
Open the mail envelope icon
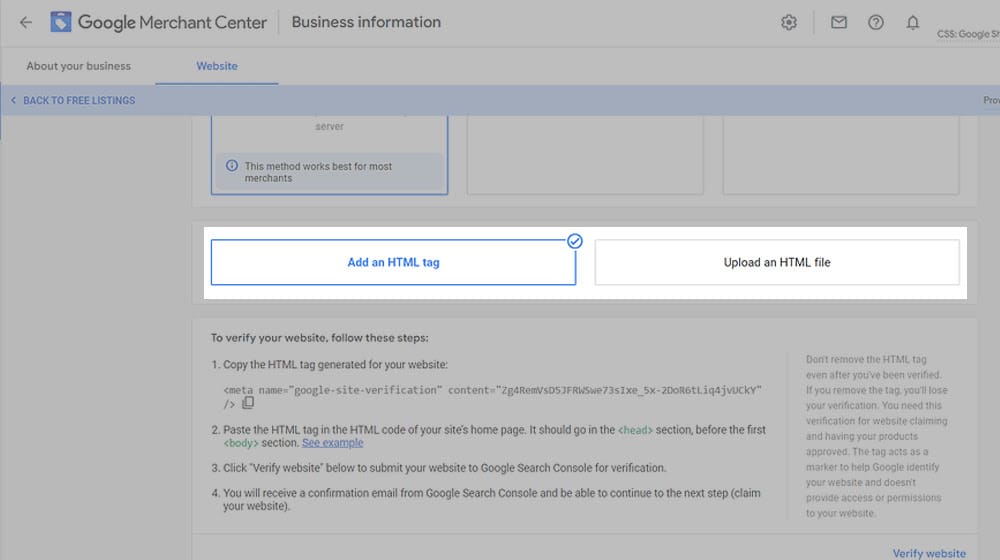839,23
